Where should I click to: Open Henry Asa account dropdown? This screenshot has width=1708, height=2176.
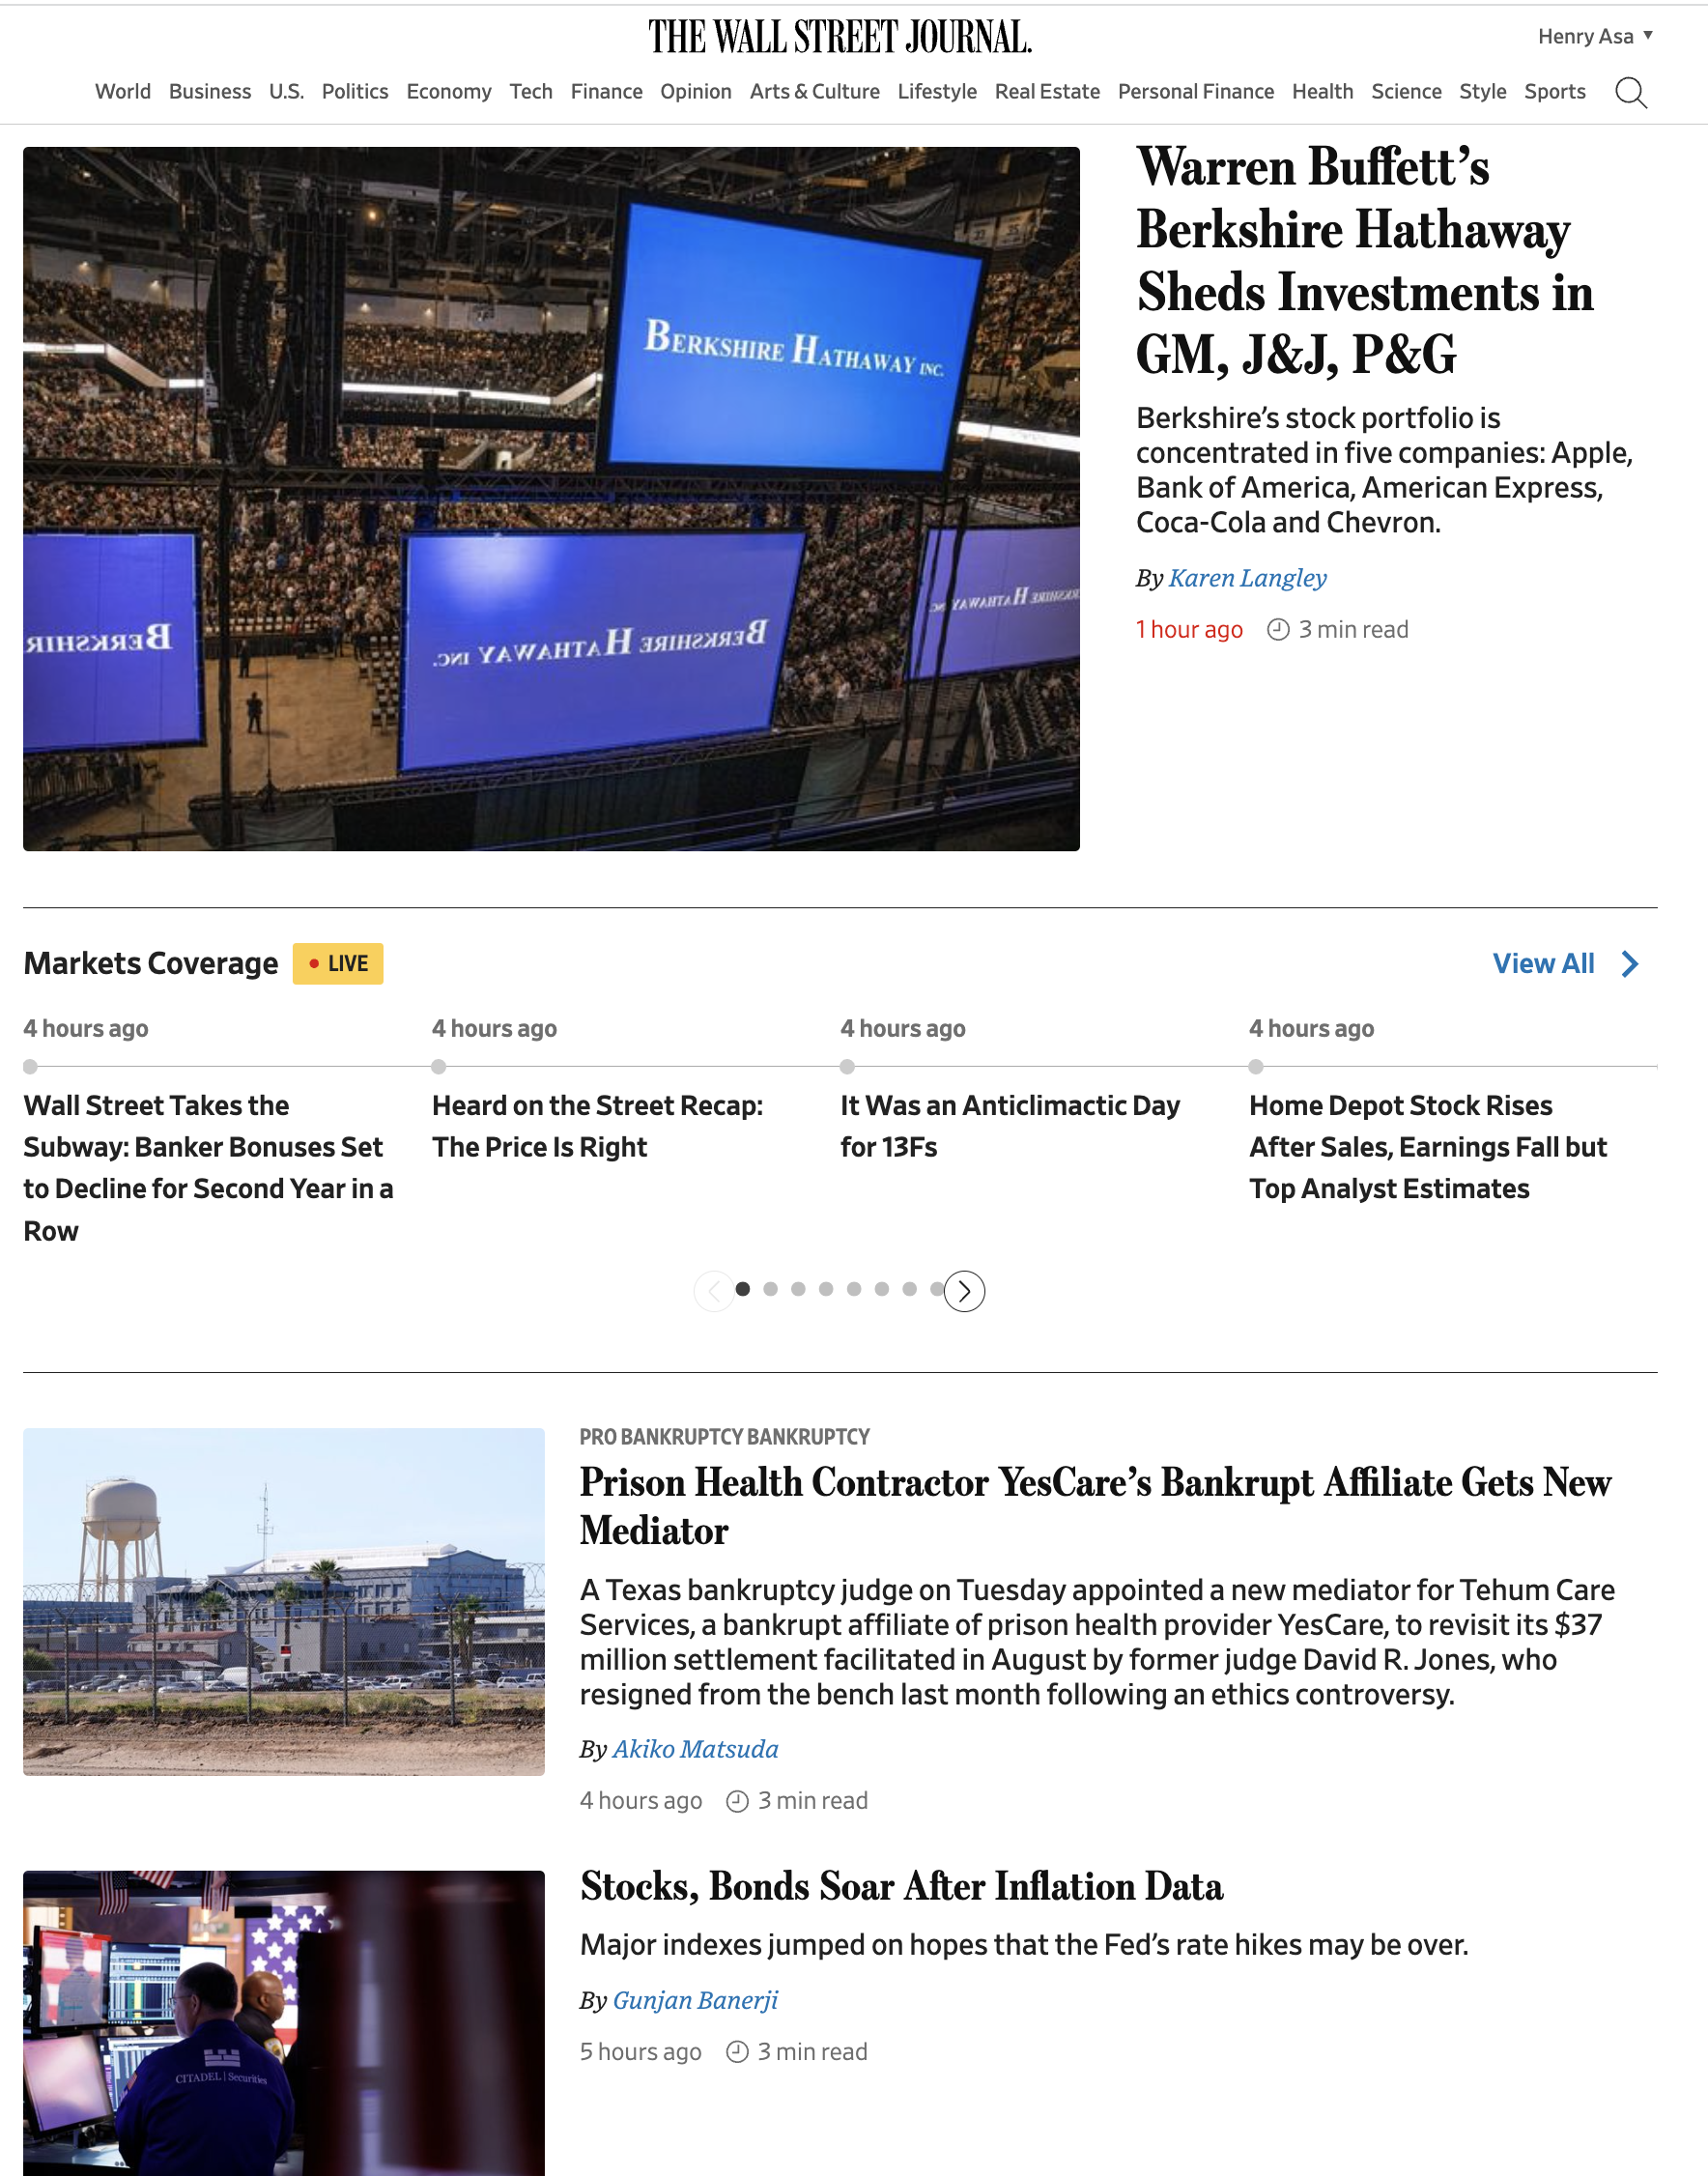(1595, 36)
